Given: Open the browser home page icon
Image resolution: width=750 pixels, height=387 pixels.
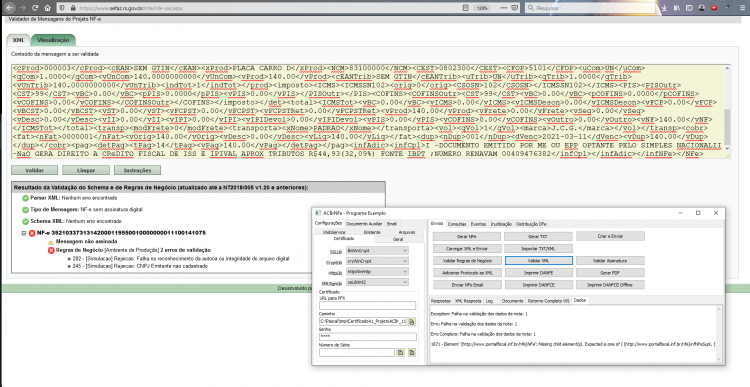Looking at the screenshot, I should (x=47, y=8).
